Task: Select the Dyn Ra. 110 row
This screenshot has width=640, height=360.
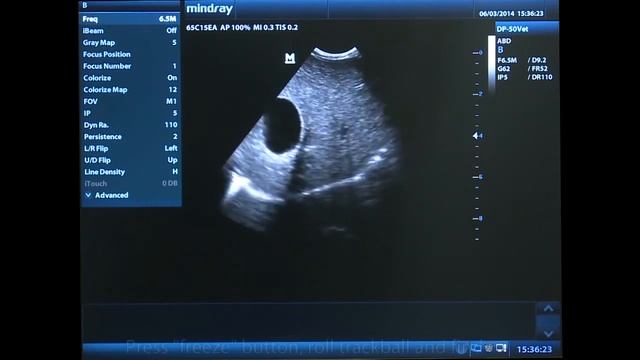Action: 130,125
